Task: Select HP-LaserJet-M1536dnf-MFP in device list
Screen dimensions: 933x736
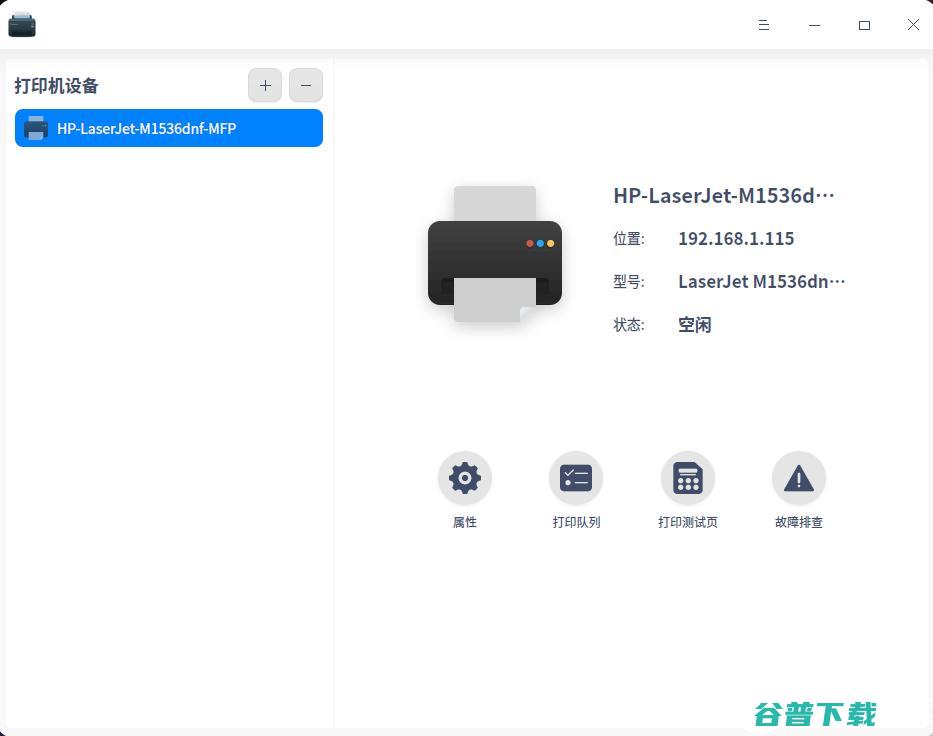Action: click(168, 128)
